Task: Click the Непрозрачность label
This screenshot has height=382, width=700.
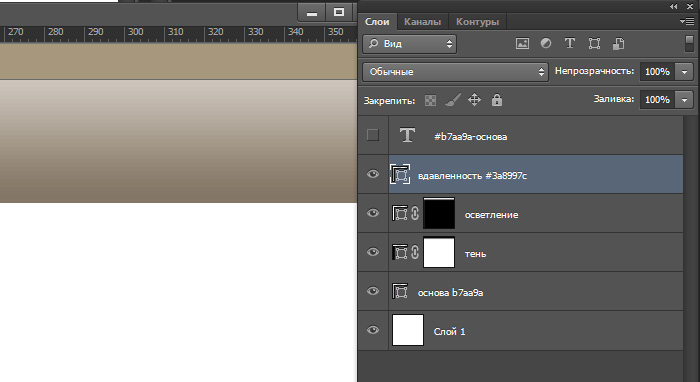Action: click(594, 71)
